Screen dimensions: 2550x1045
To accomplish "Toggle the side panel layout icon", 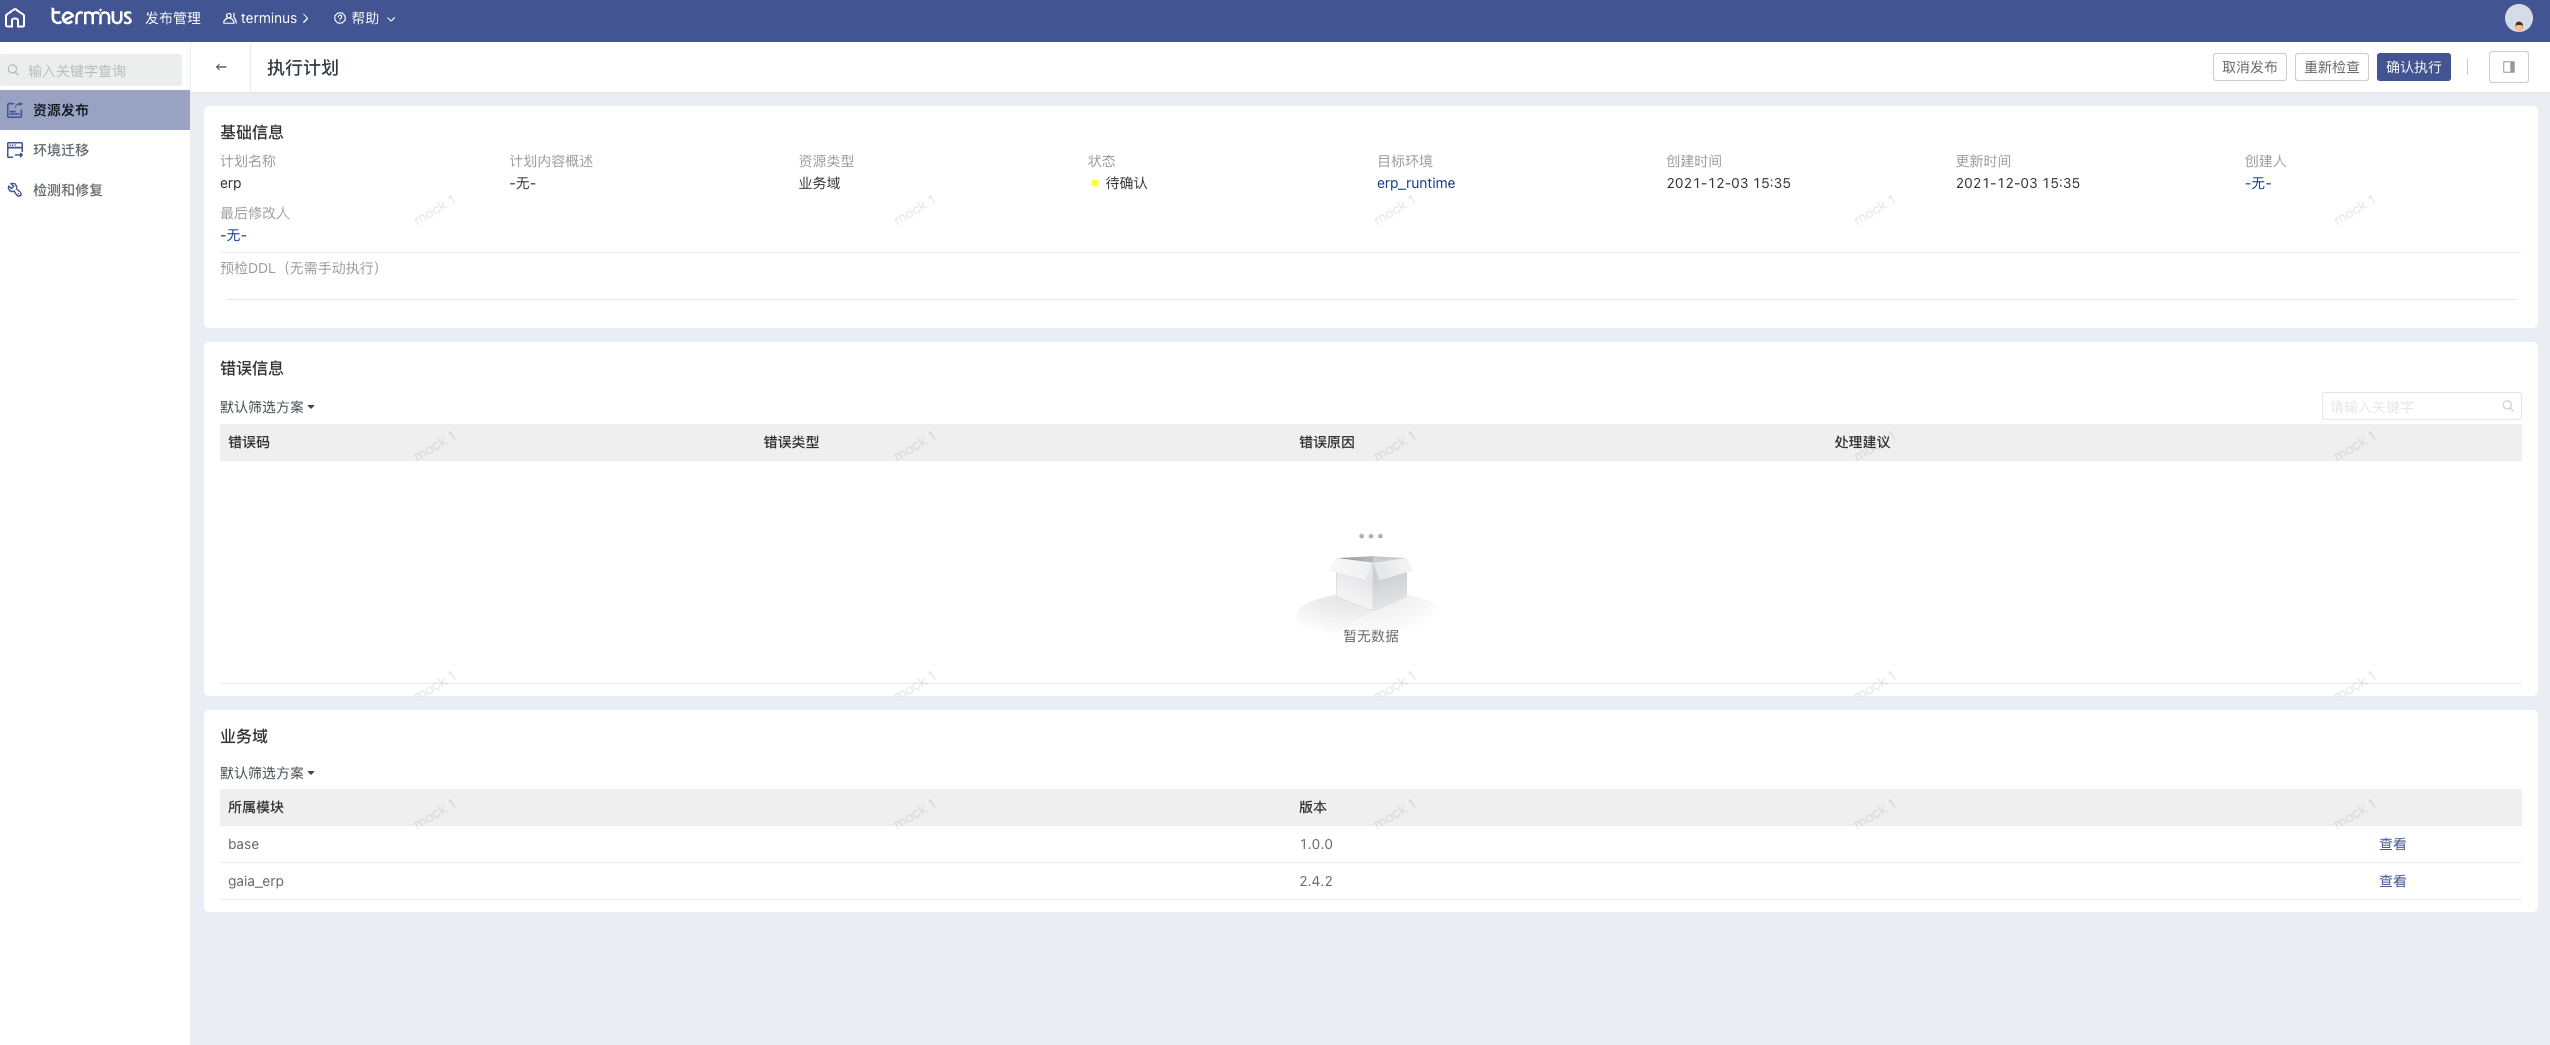I will click(2508, 67).
